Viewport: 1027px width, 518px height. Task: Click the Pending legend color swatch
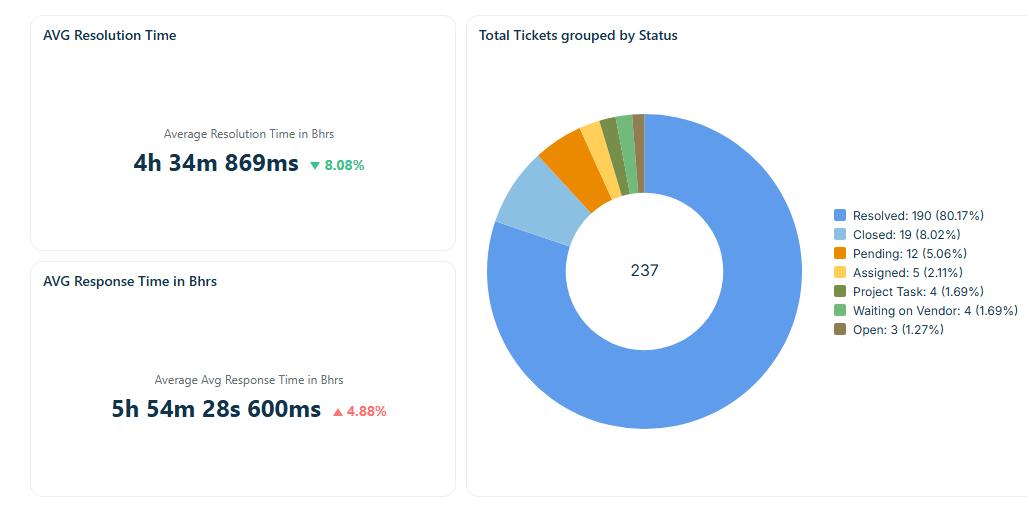840,253
